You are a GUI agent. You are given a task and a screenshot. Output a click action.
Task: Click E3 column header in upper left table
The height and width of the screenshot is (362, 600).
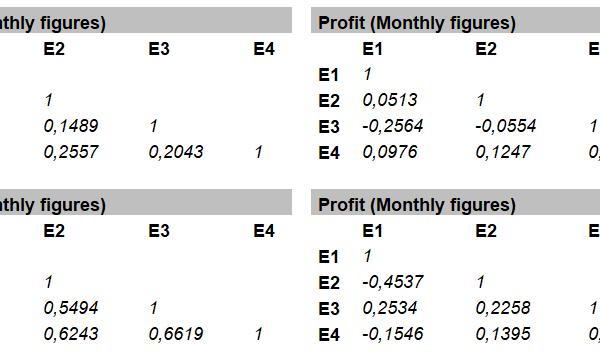click(x=159, y=49)
